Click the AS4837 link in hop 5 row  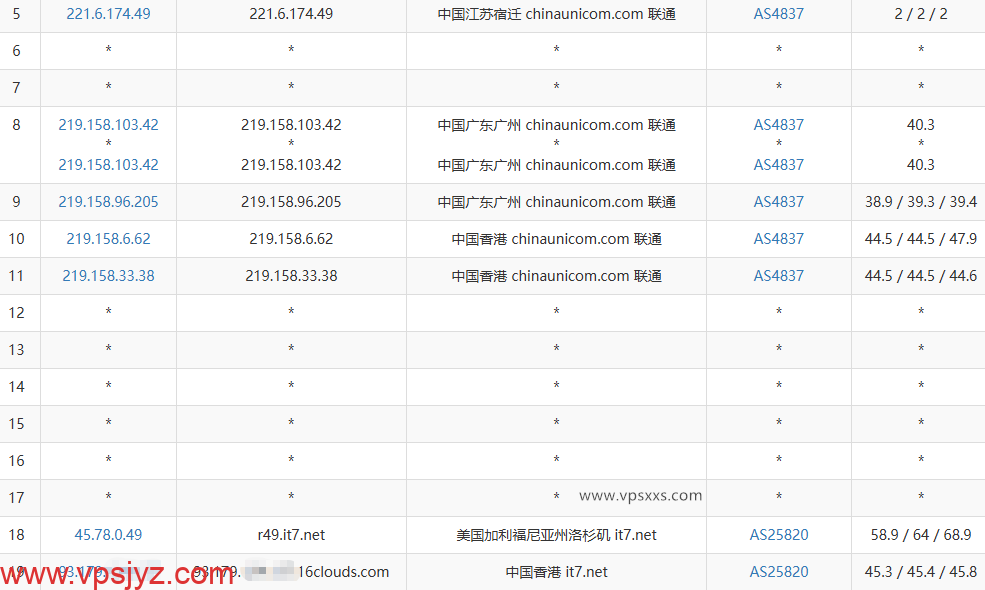click(x=778, y=14)
